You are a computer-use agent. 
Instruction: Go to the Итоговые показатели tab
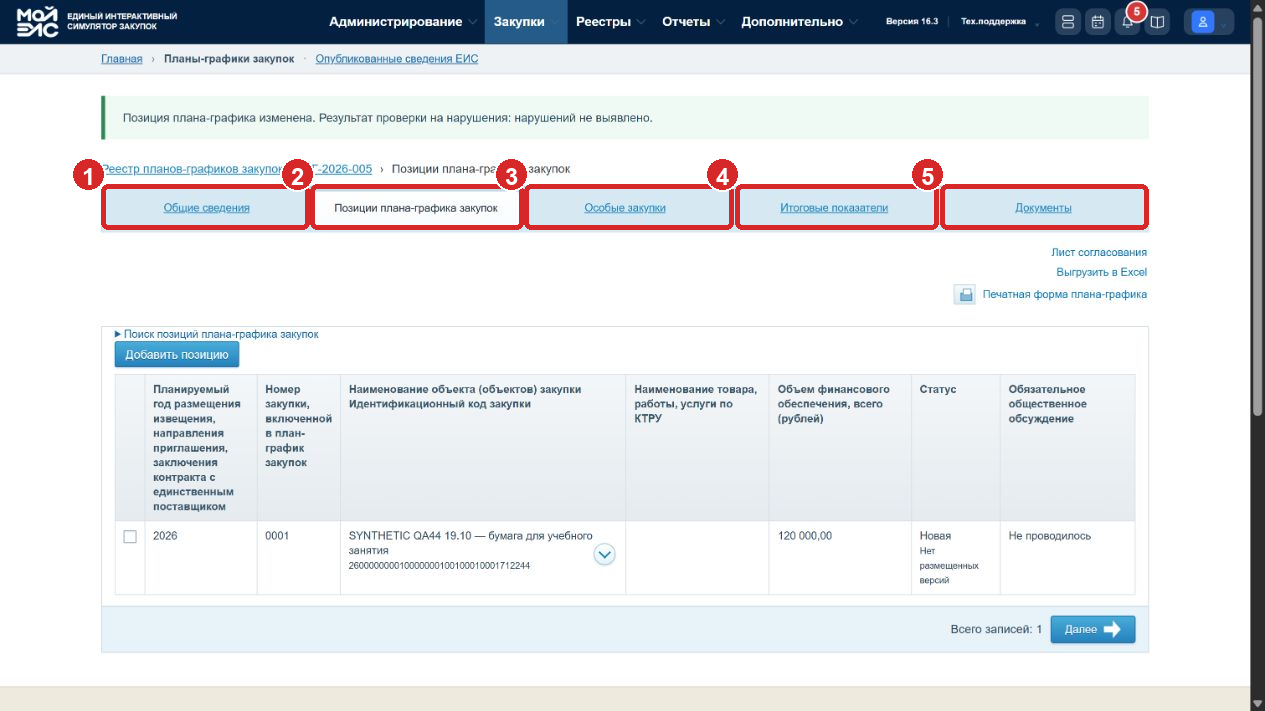coord(834,208)
